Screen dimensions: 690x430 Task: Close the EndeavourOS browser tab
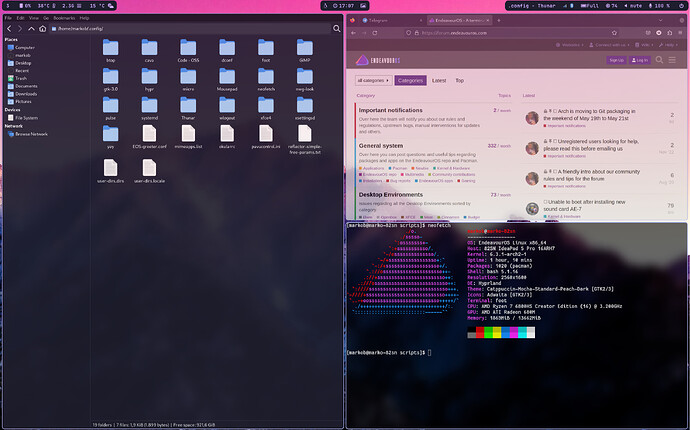488,20
